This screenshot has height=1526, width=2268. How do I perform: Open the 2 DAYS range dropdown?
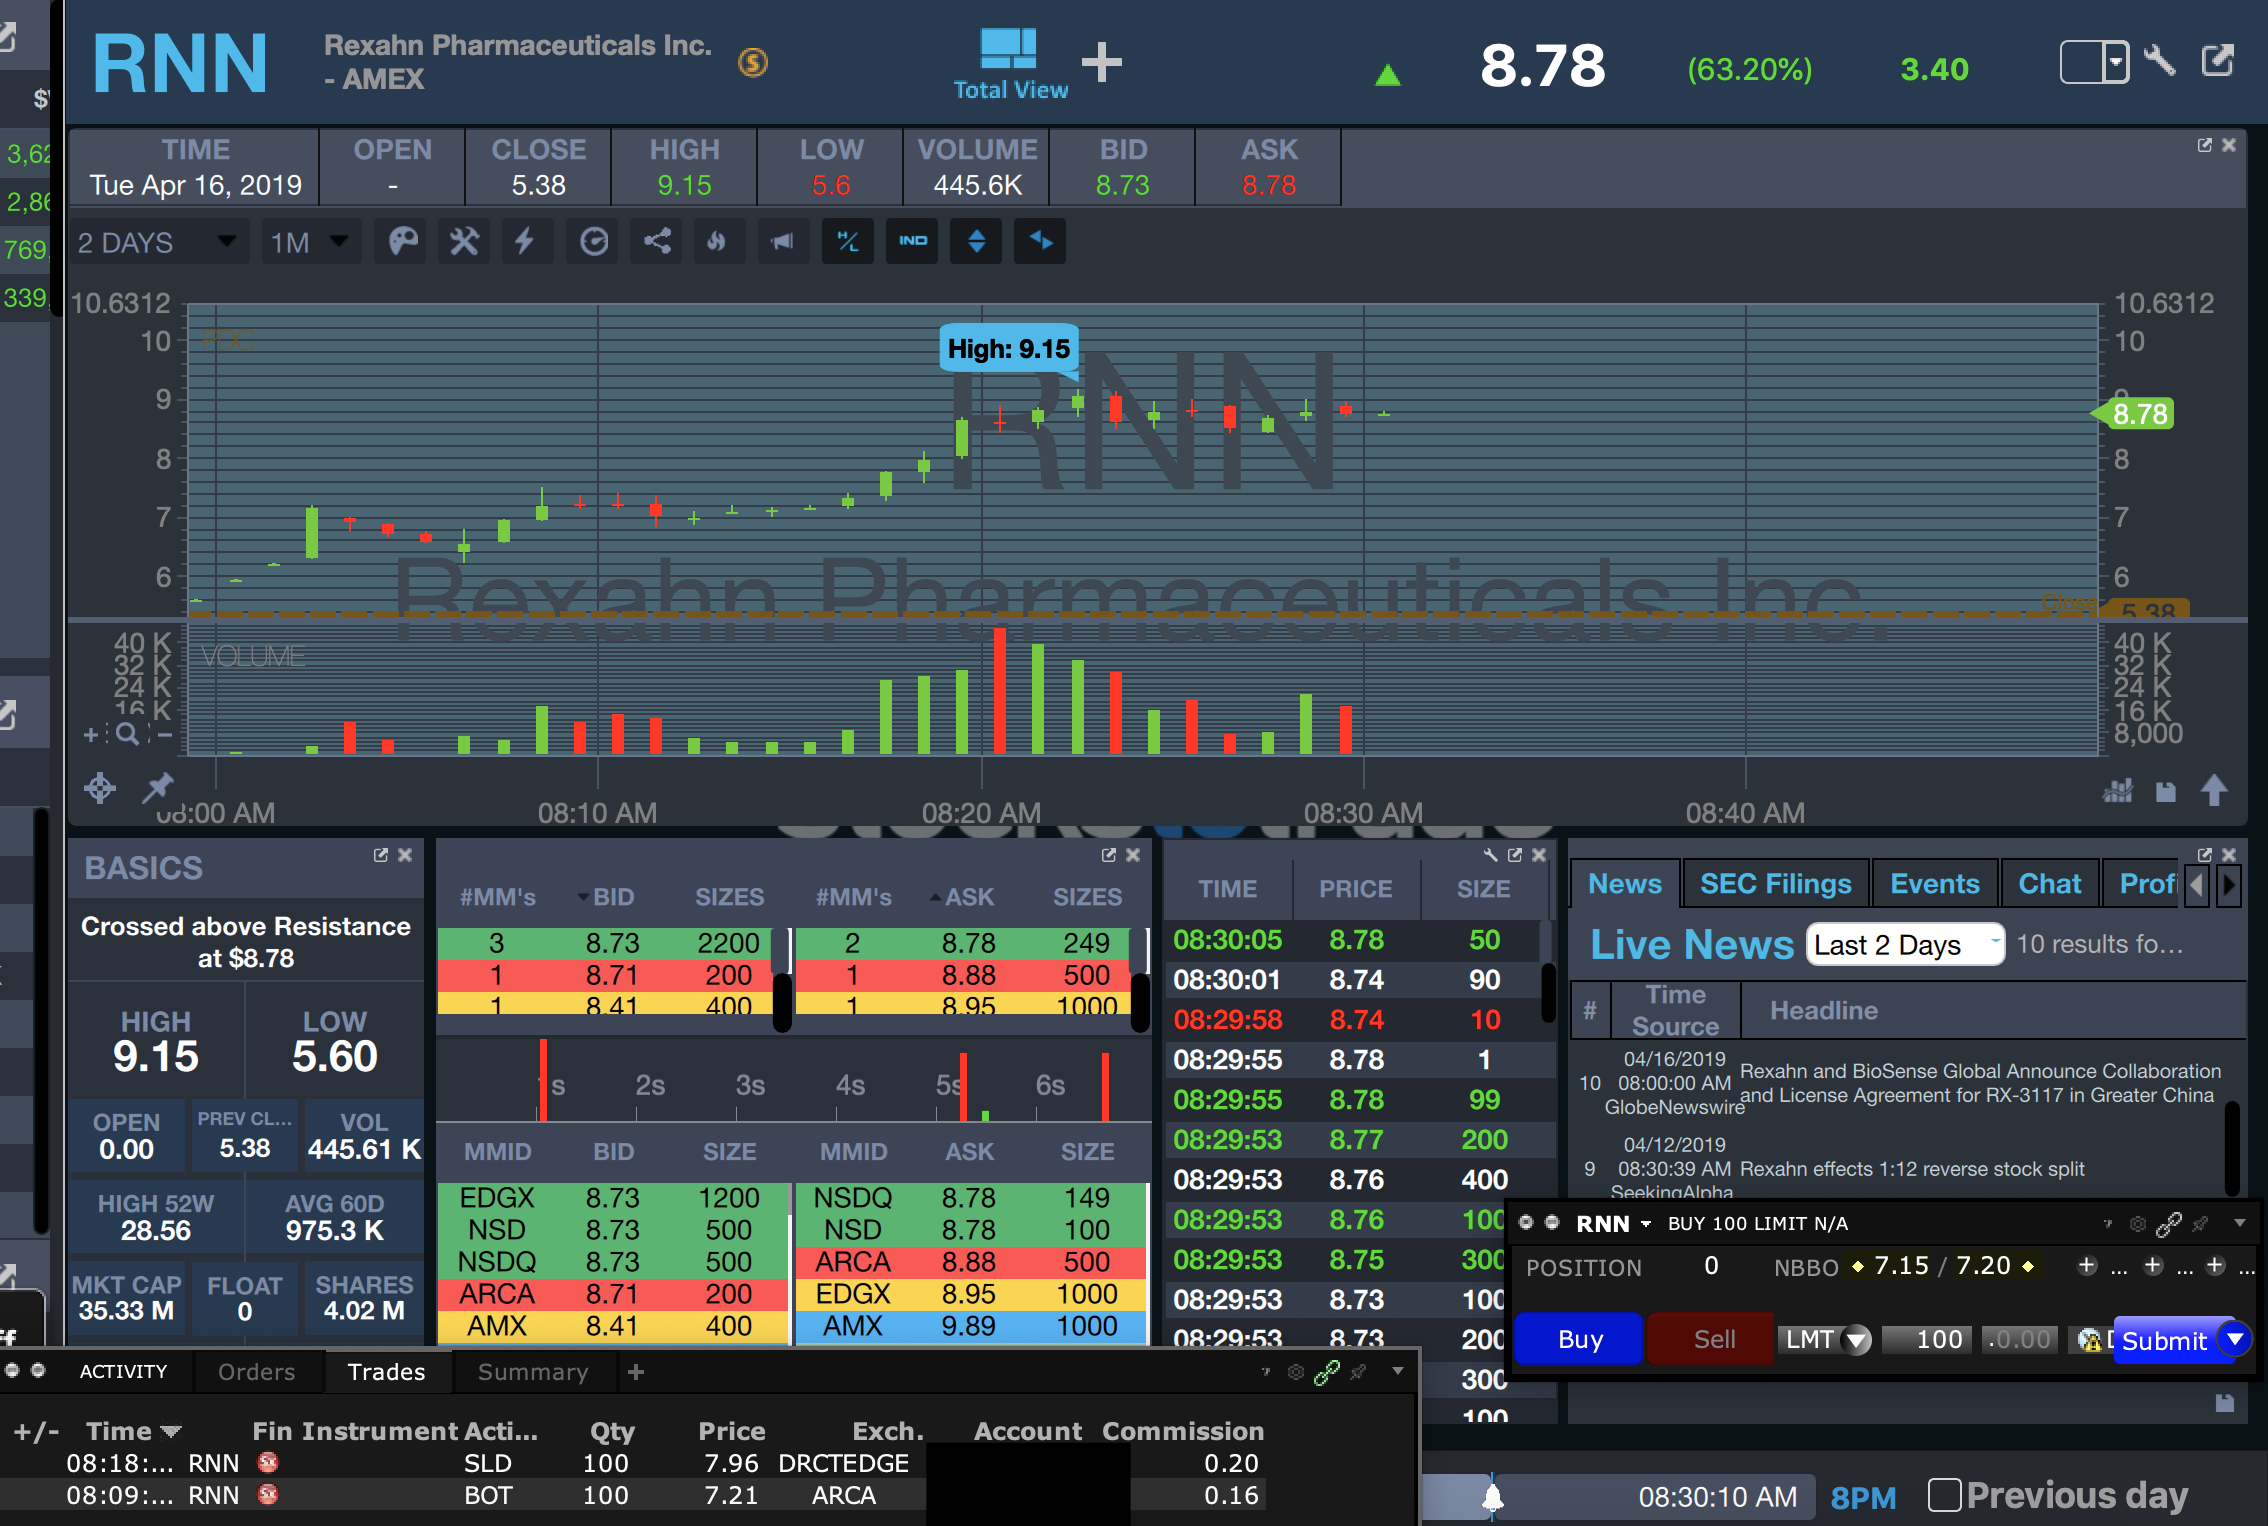pyautogui.click(x=157, y=242)
